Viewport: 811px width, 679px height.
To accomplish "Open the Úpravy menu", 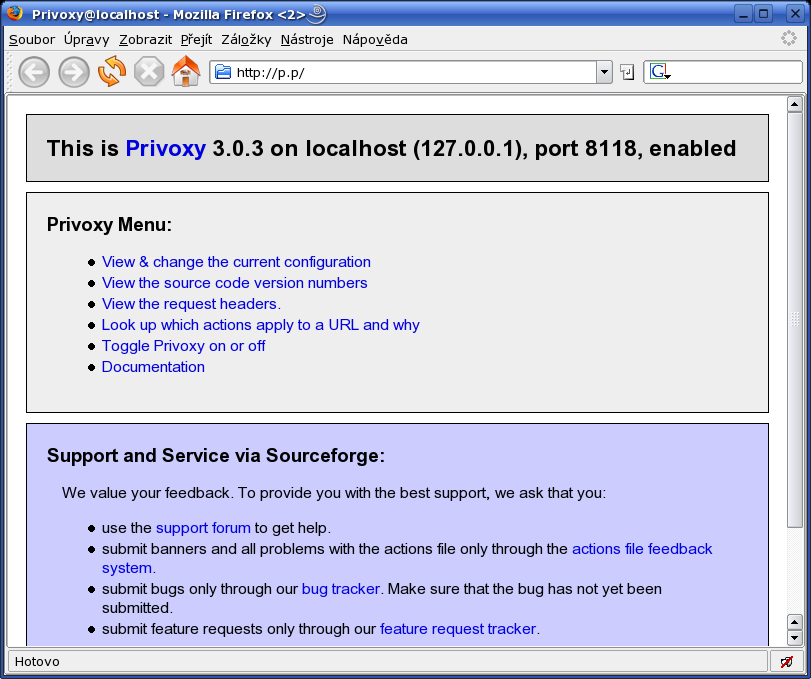I will tap(86, 40).
